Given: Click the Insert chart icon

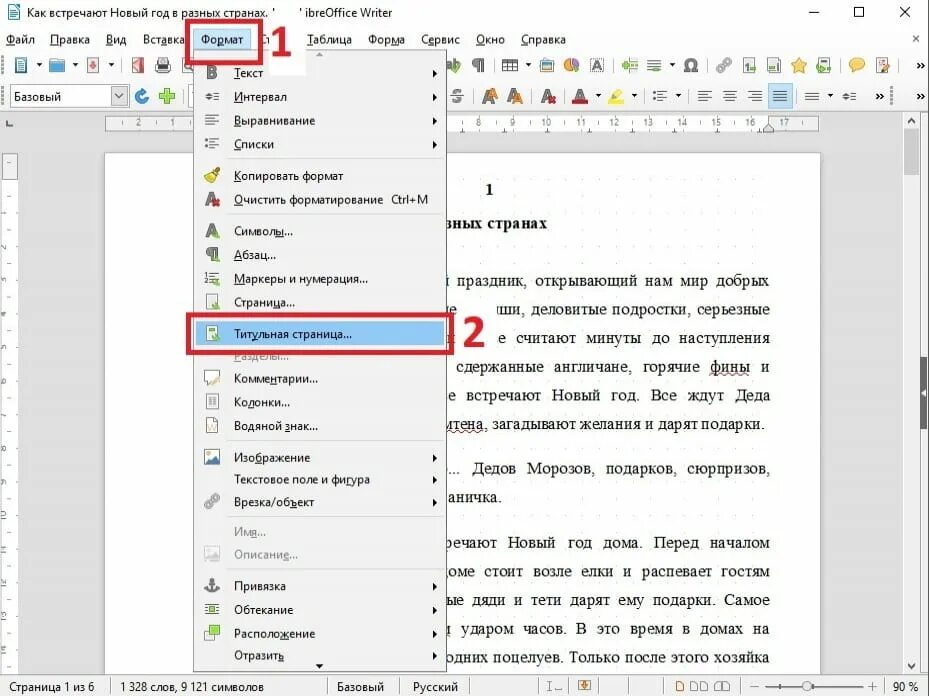Looking at the screenshot, I should pyautogui.click(x=572, y=65).
